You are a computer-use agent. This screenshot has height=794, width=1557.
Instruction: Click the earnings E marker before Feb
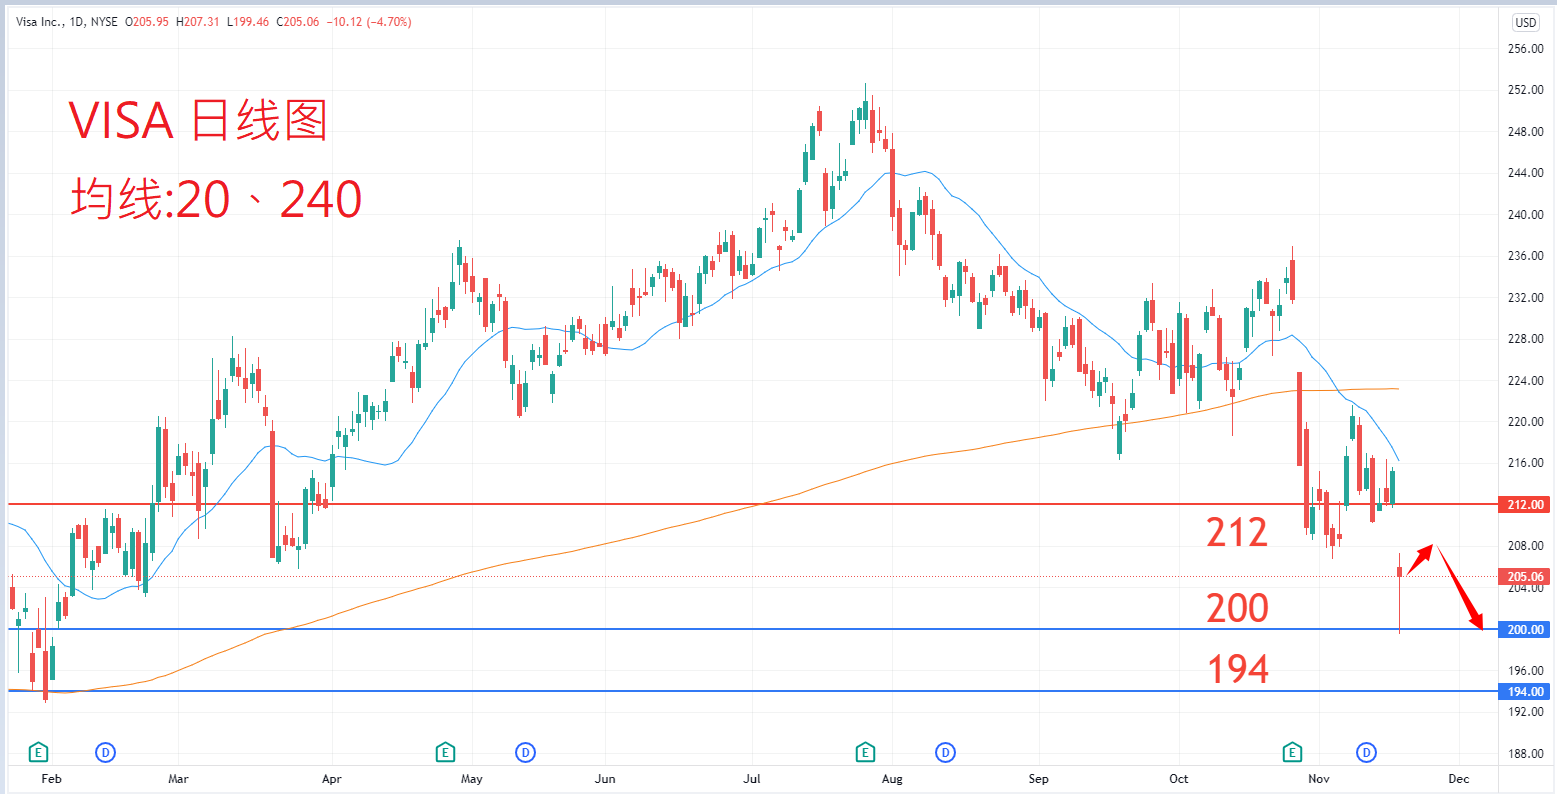coord(39,751)
